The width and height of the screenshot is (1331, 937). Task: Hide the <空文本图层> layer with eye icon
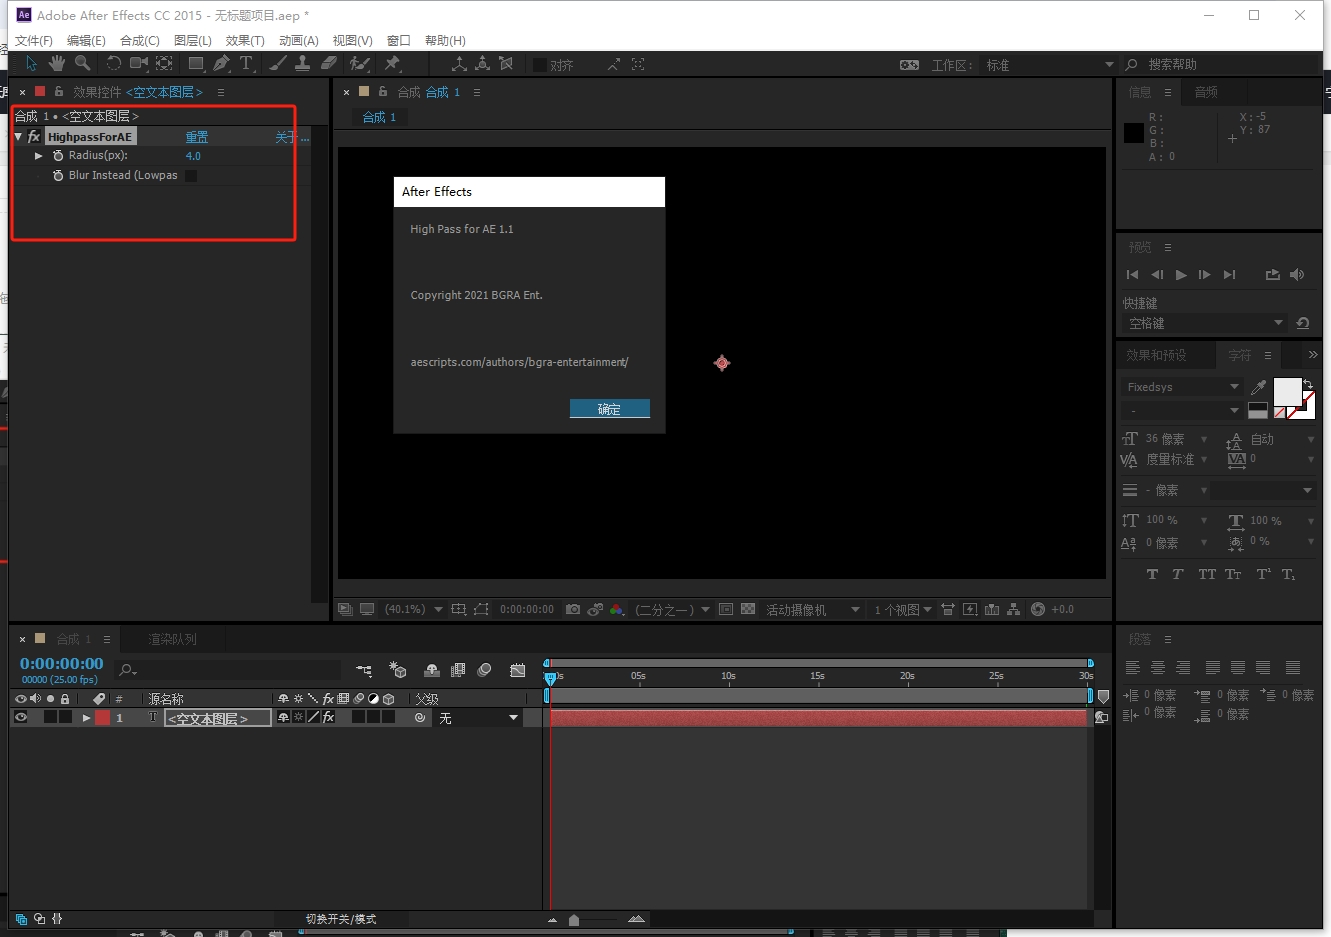pos(20,717)
